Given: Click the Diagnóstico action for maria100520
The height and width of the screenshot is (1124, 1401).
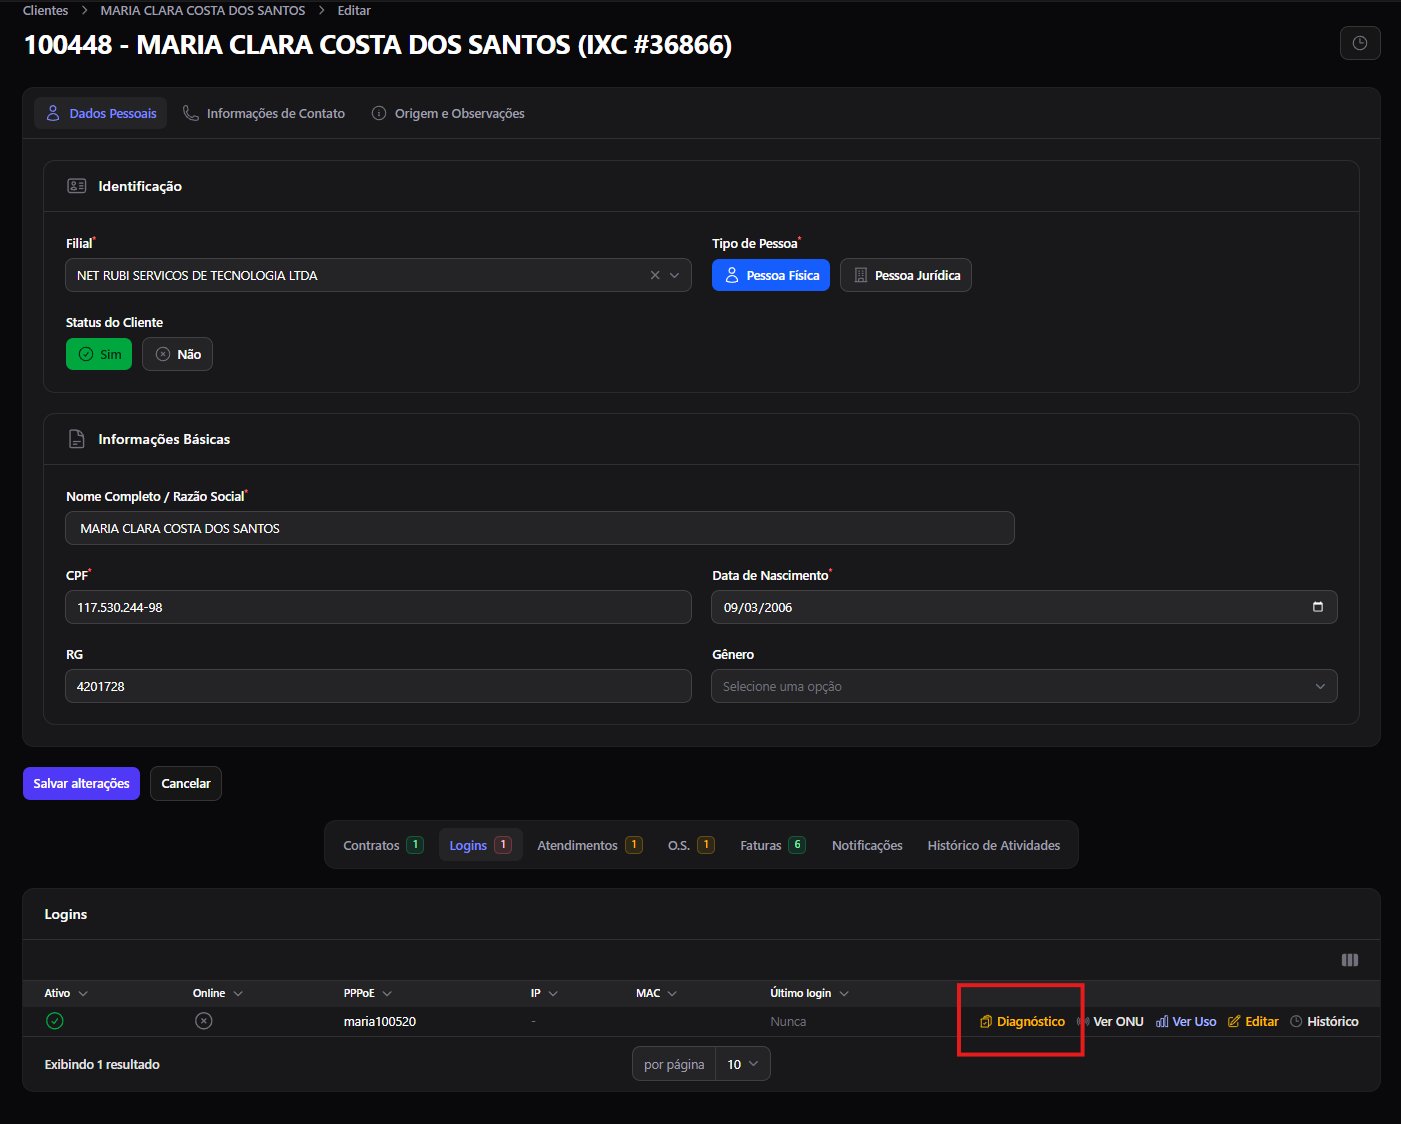Looking at the screenshot, I should click(x=1022, y=1021).
